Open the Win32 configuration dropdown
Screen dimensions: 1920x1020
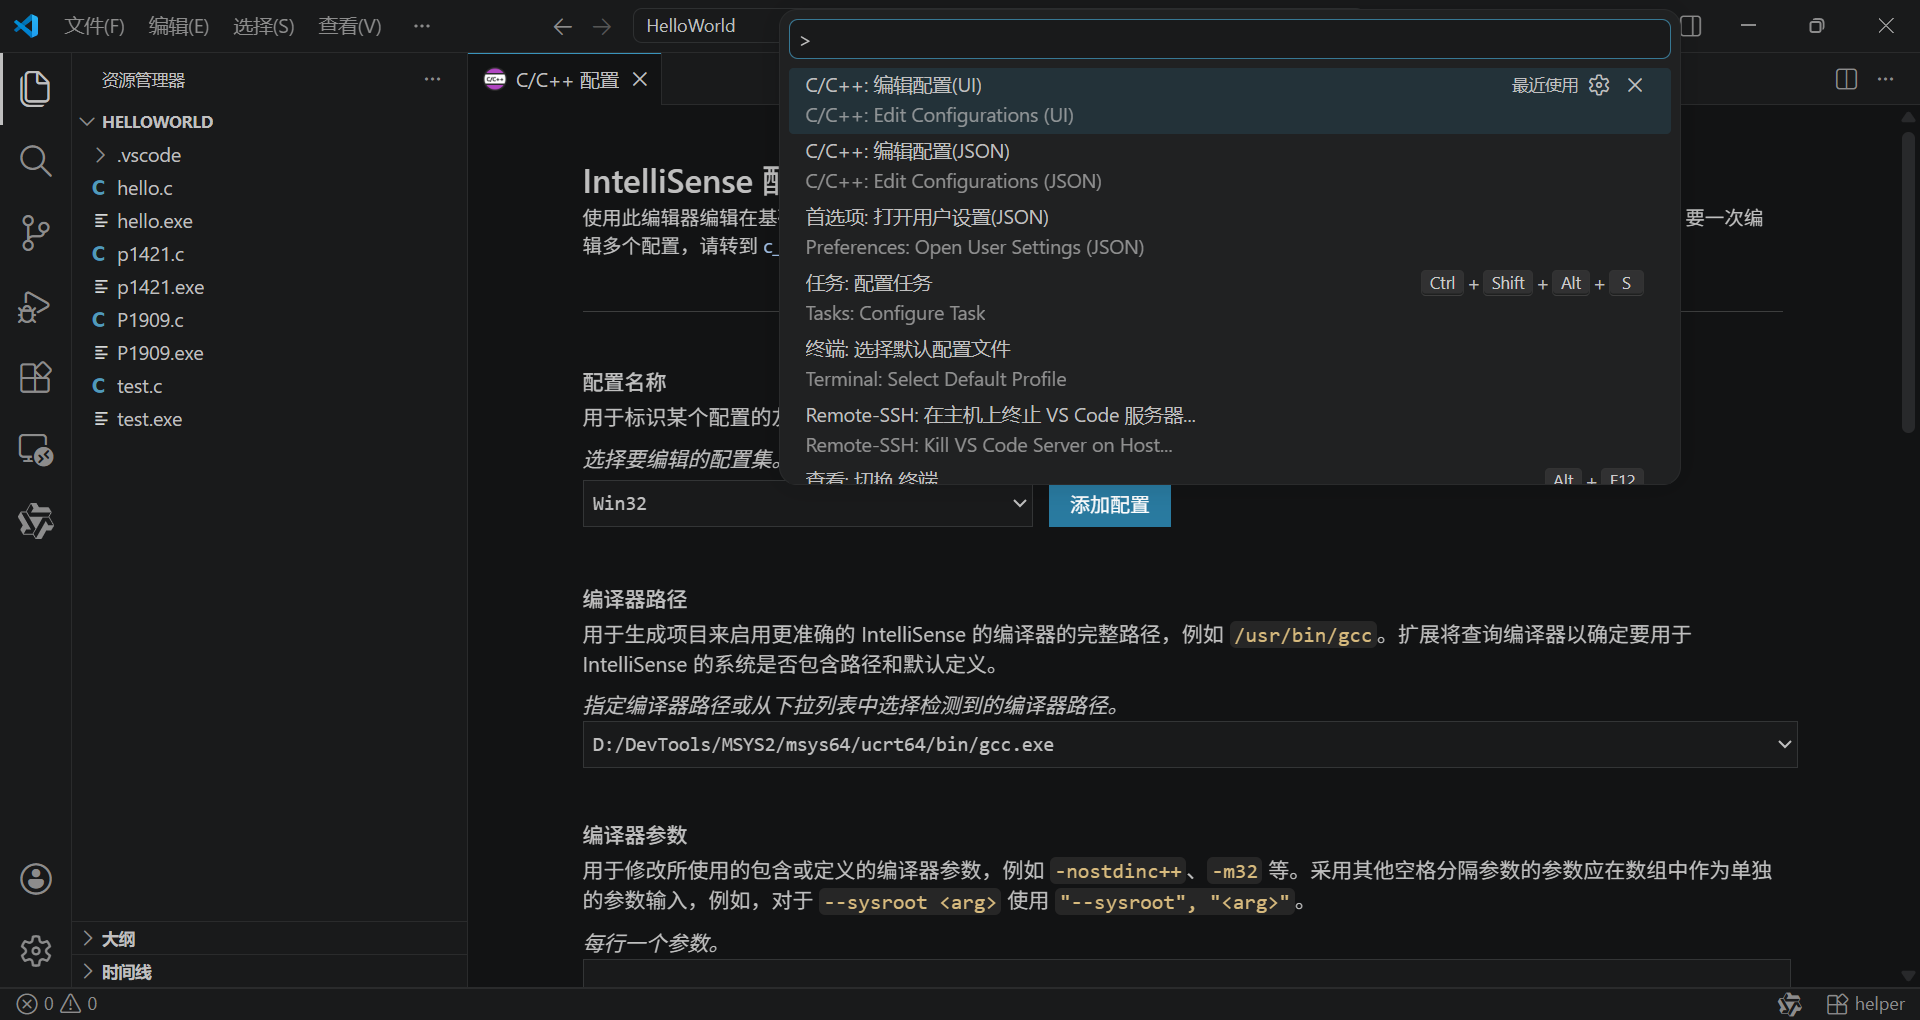[x=807, y=503]
